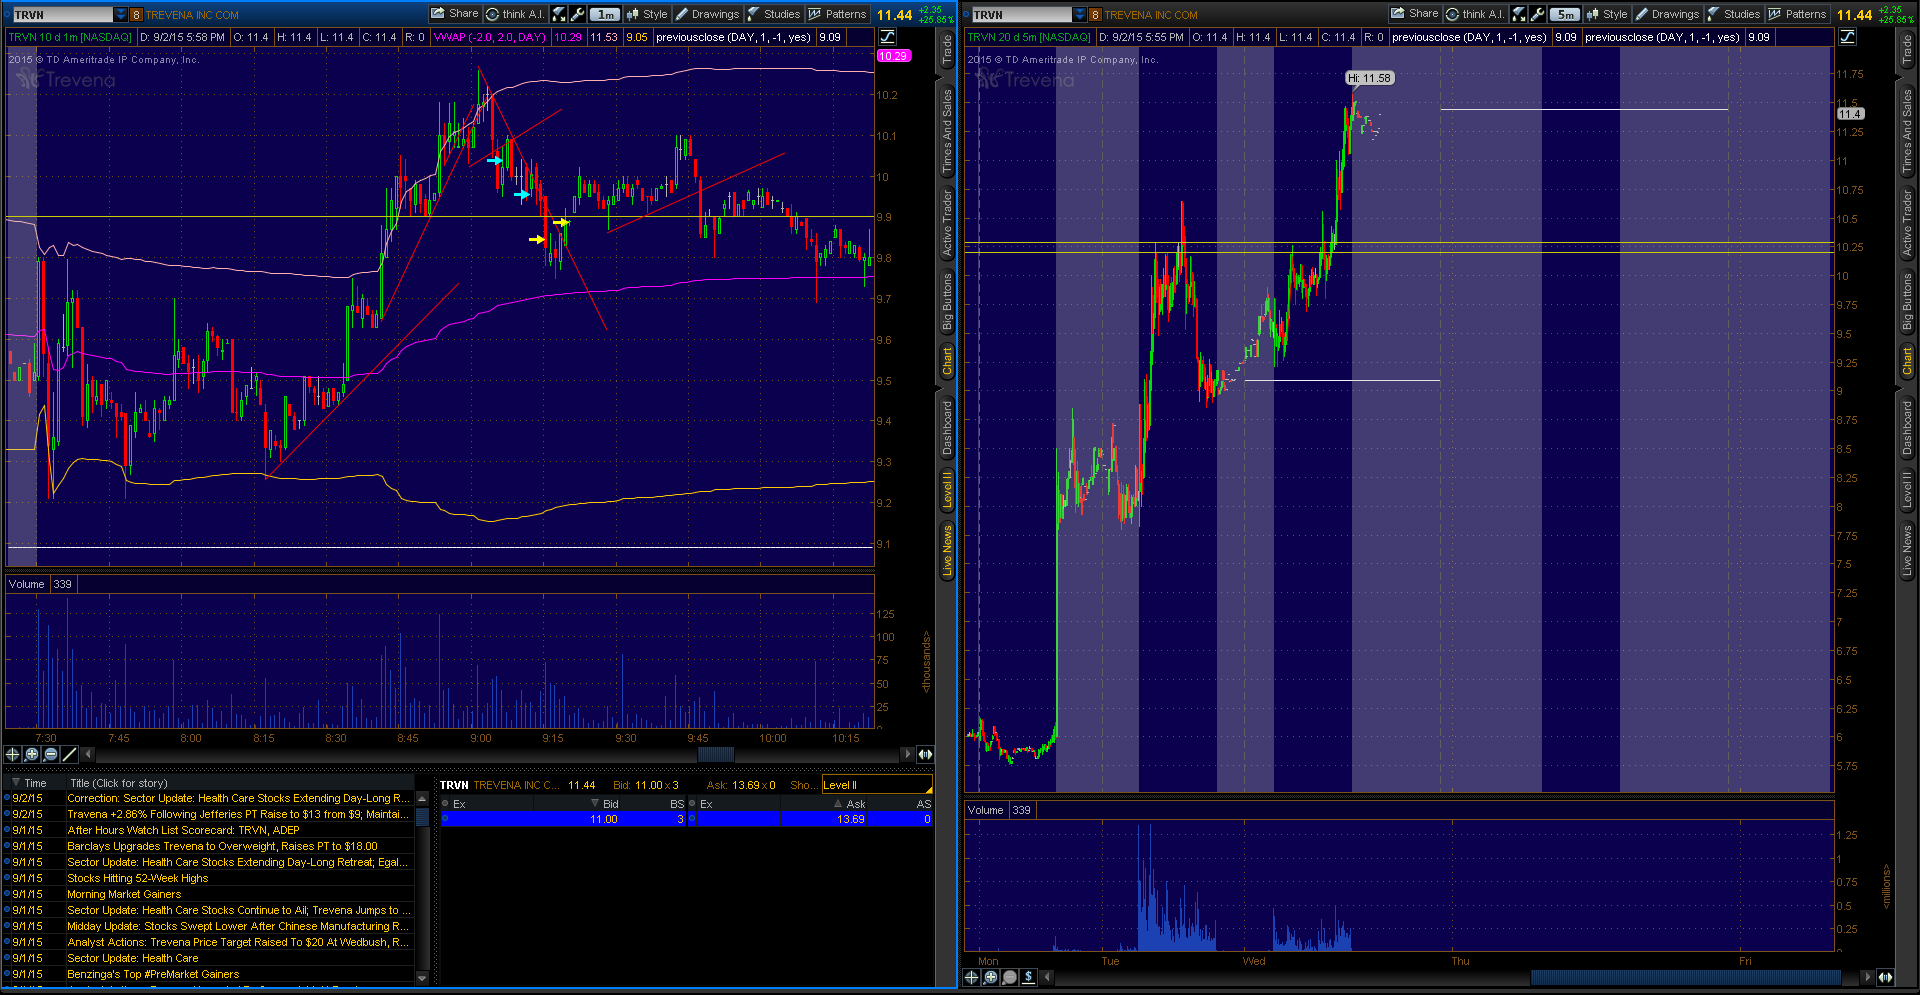Zoom in on the right chart
The image size is (1920, 995).
pyautogui.click(x=990, y=977)
